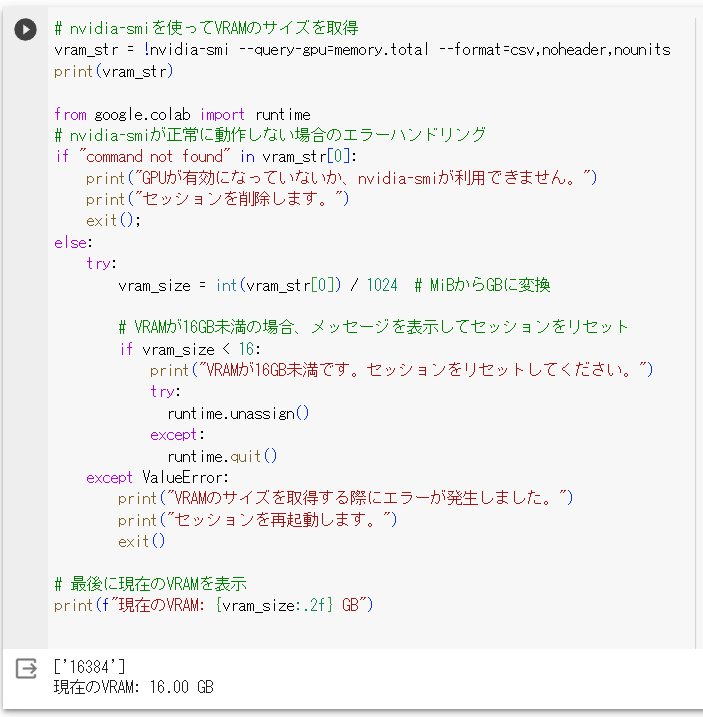Click output line '現在のVRAM: 16.00 GB'
Image resolution: width=703 pixels, height=717 pixels.
tap(134, 687)
